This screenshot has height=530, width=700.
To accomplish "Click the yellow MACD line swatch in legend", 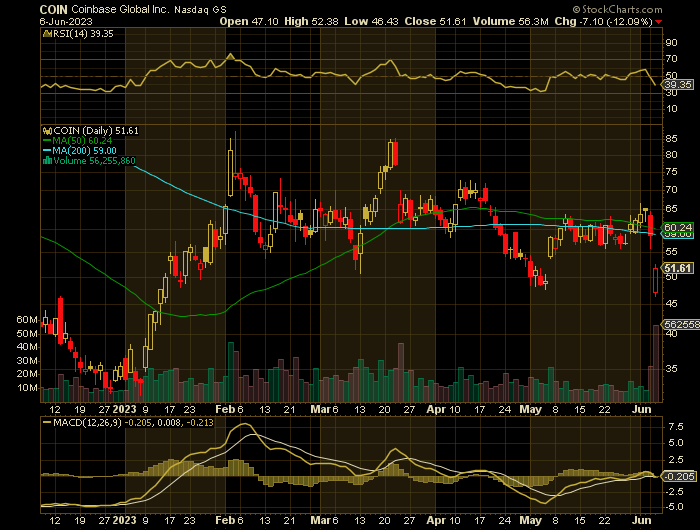I will [x=47, y=422].
